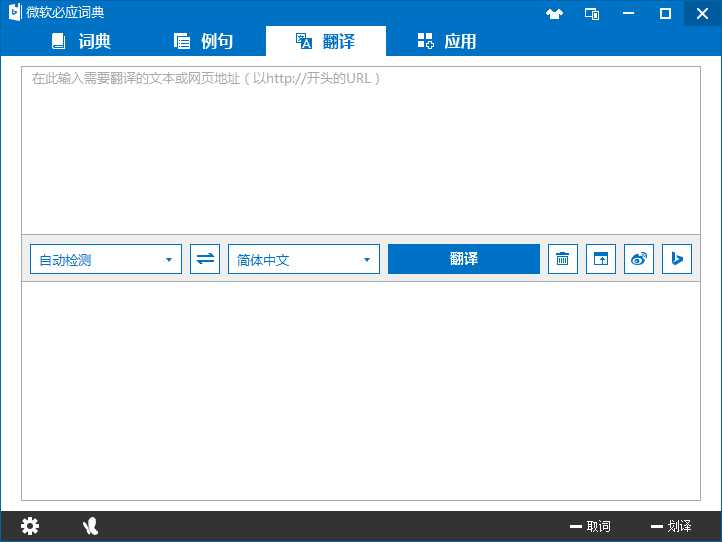Maximize the 微软必应词典 window

665,13
